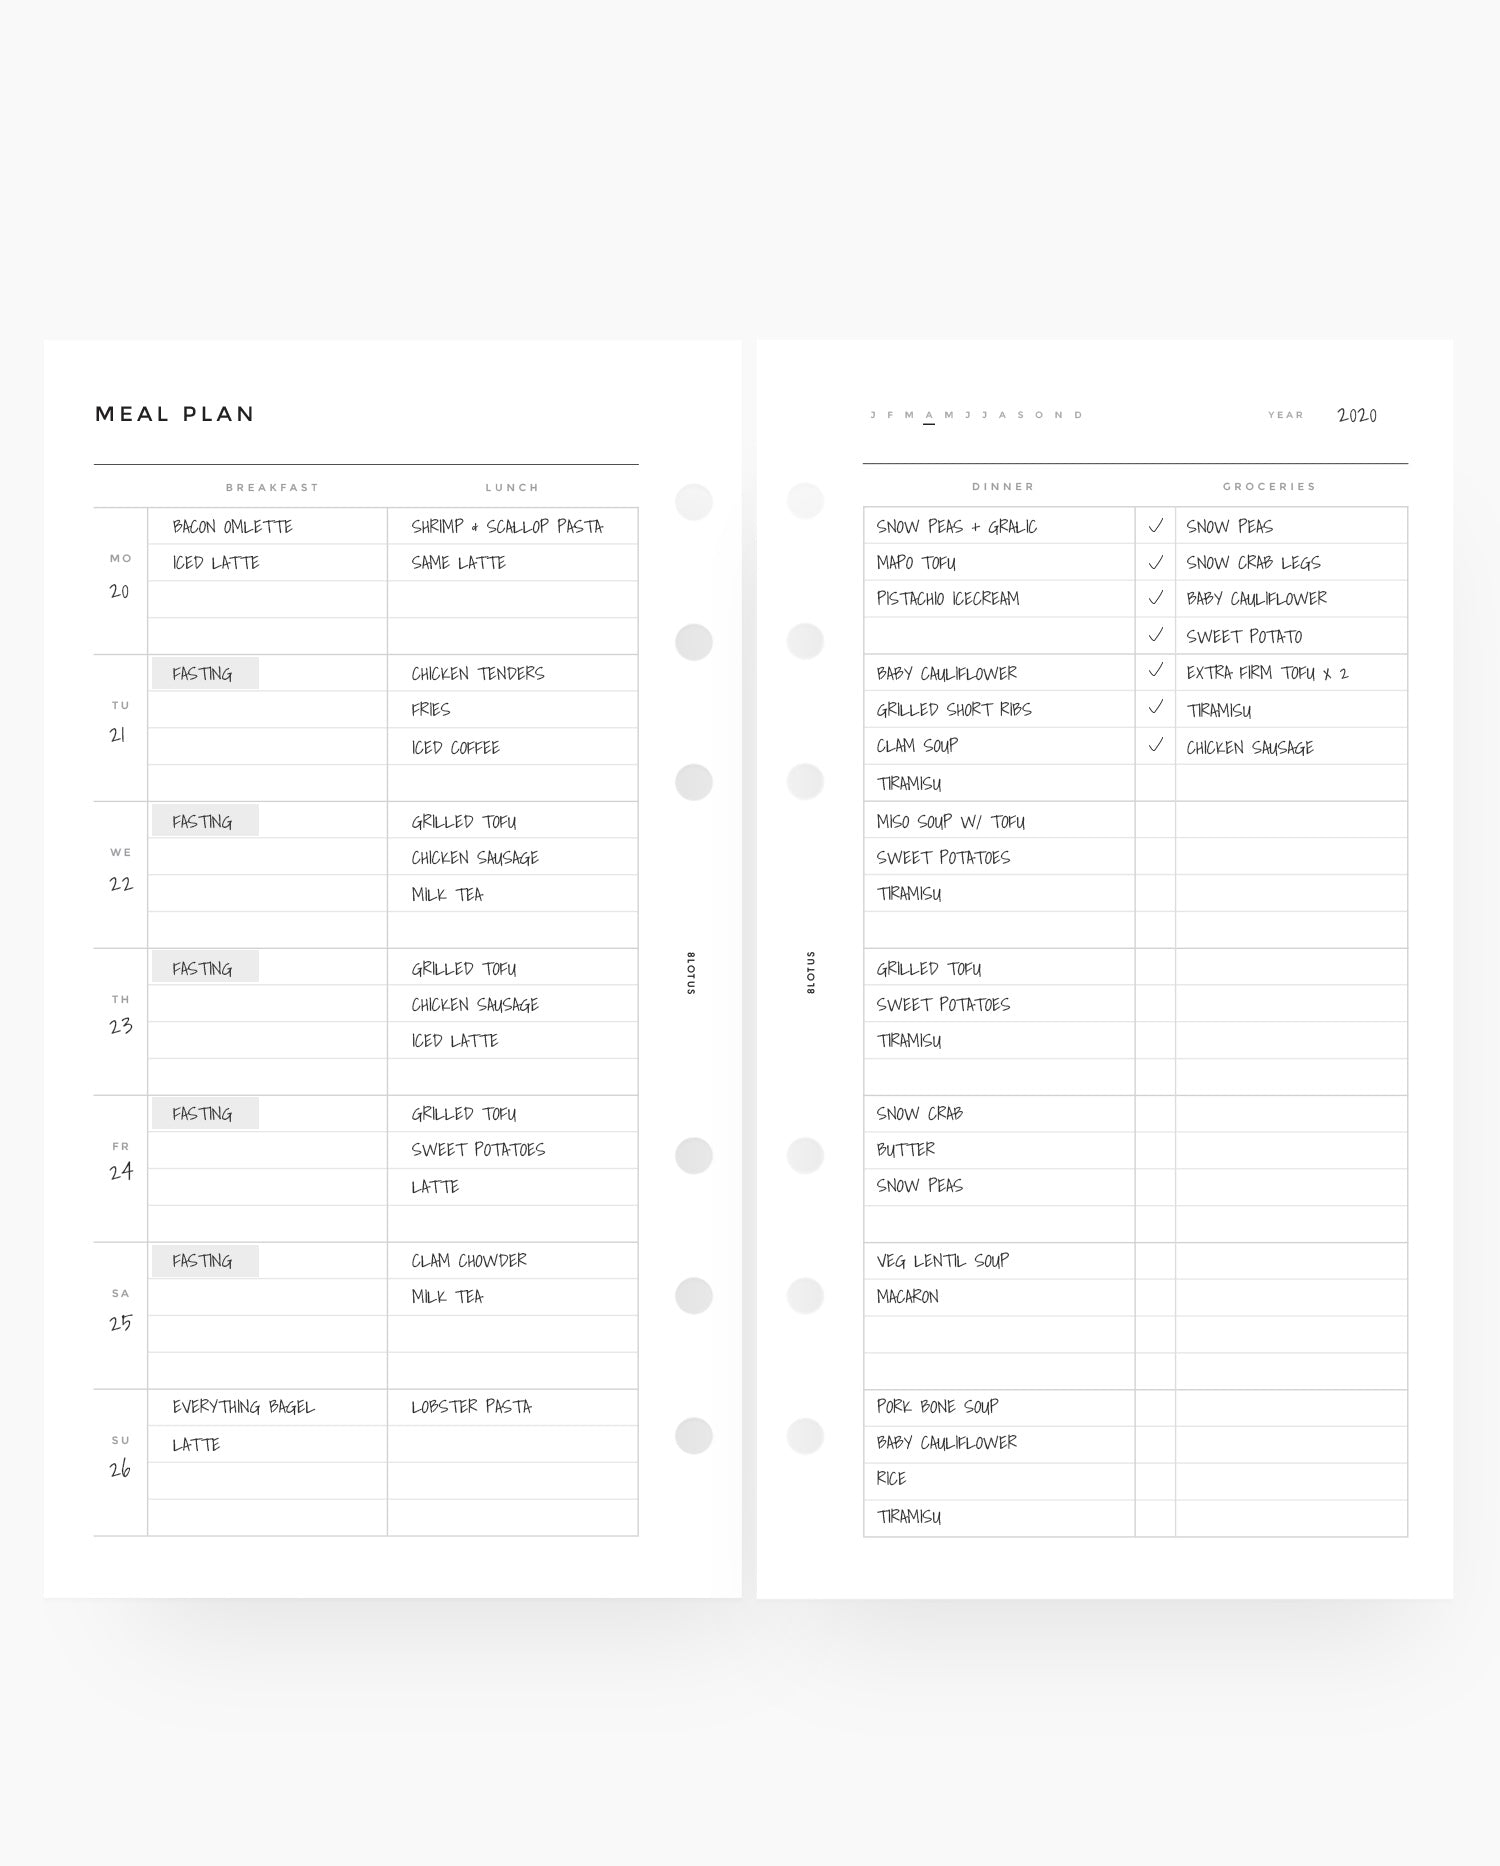The height and width of the screenshot is (1866, 1500).
Task: Uncheck the Sweet Potato grocery checkbox
Action: click(x=1155, y=635)
